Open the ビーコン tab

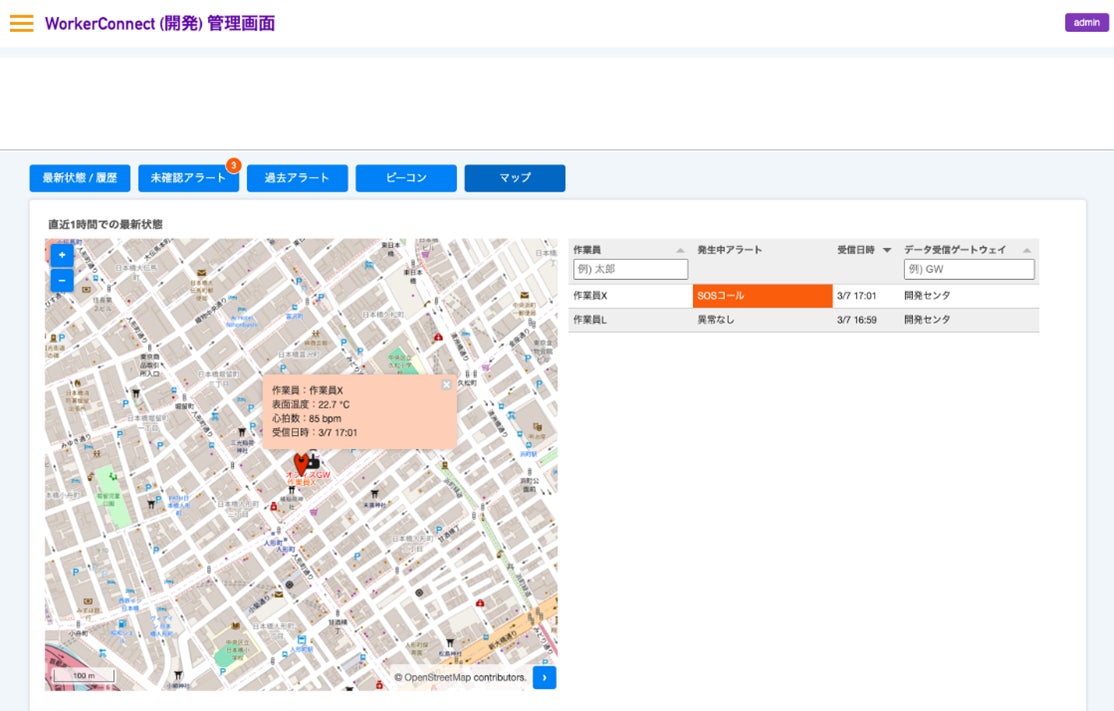[x=406, y=178]
